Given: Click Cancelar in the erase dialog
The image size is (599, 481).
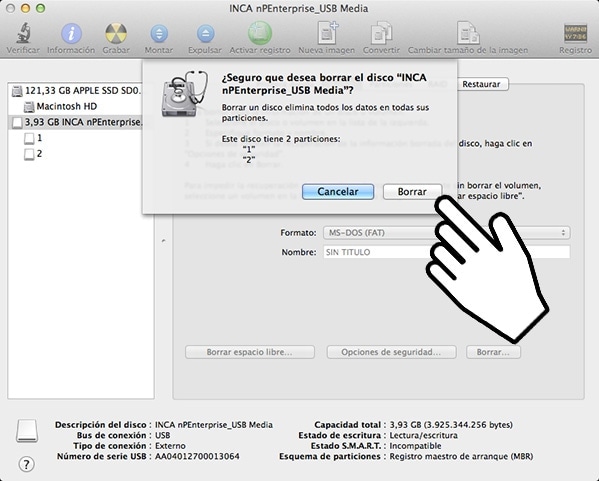Looking at the screenshot, I should point(338,191).
